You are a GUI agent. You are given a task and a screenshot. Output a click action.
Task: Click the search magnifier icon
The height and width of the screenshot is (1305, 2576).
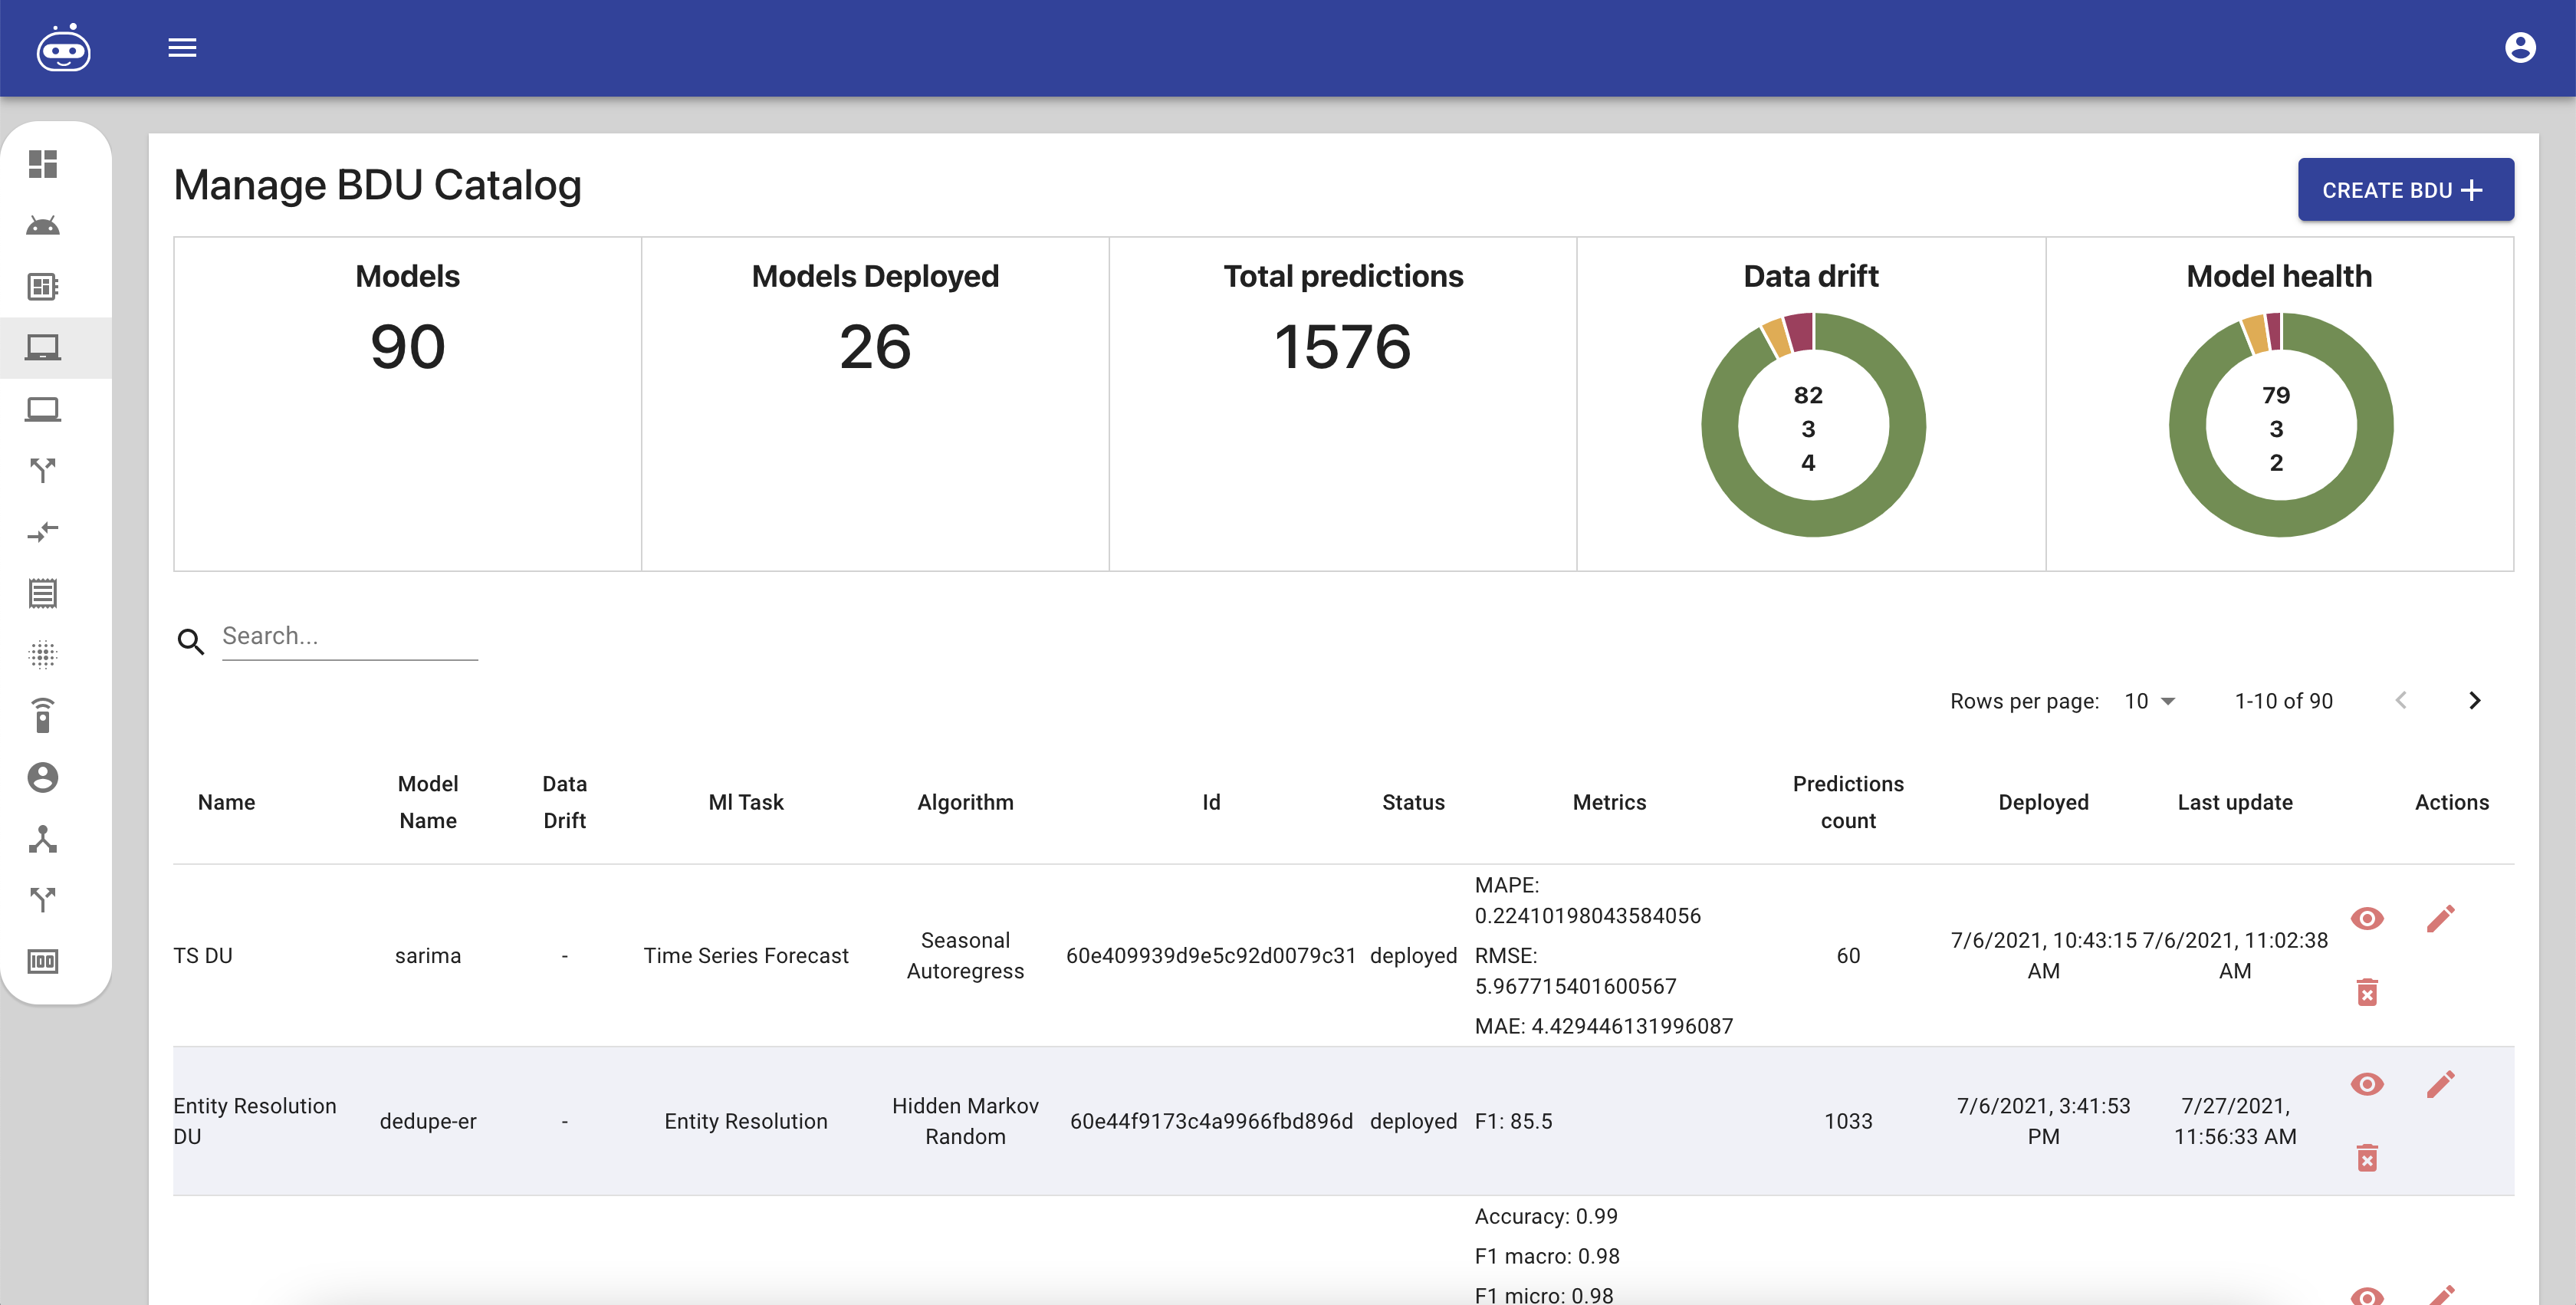(x=191, y=641)
